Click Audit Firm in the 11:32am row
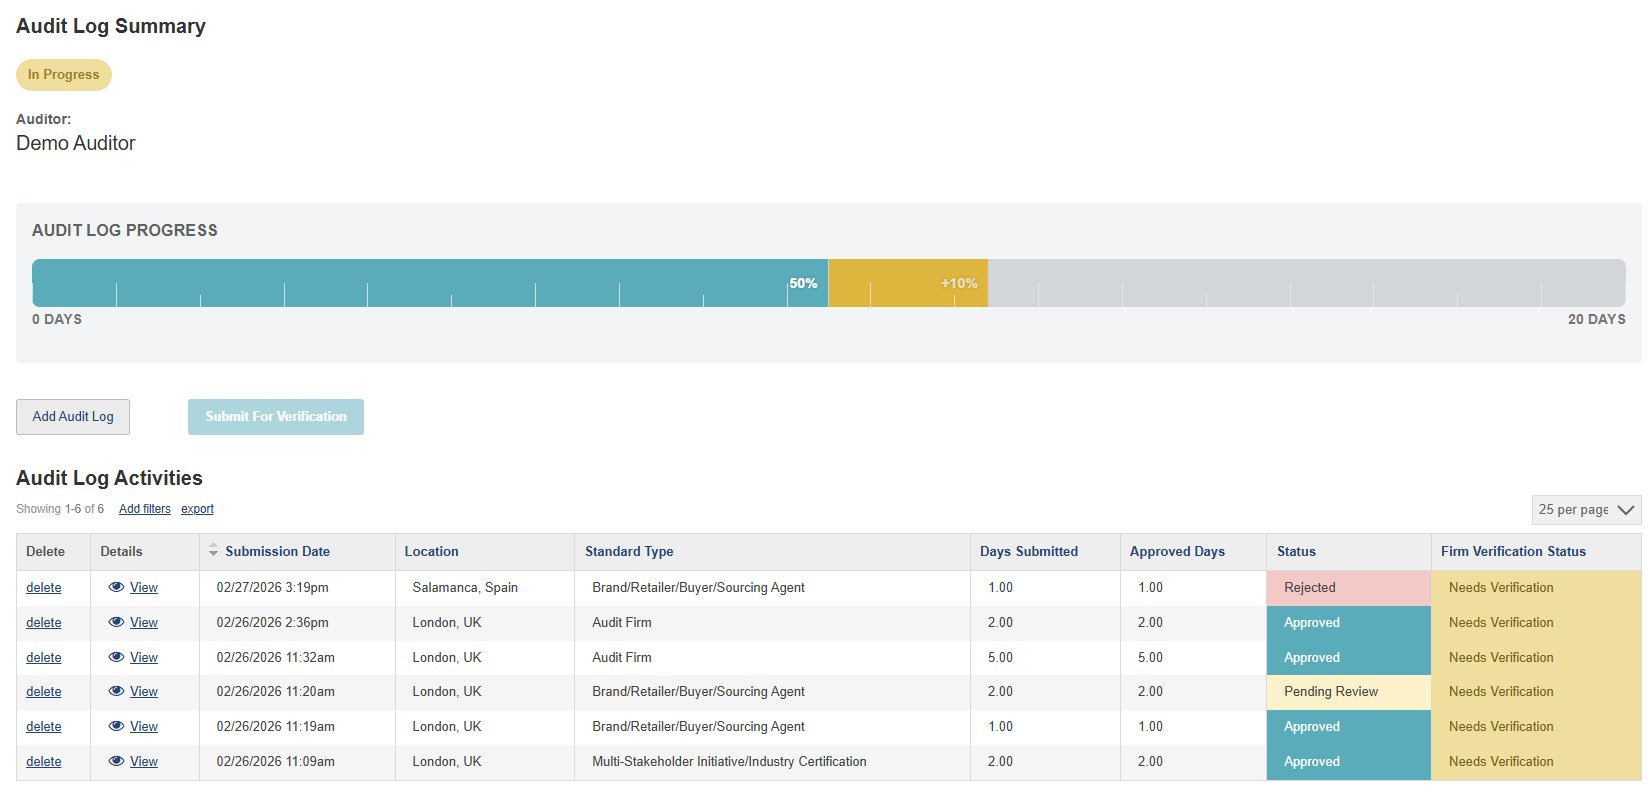Viewport: 1652px width, 794px height. tap(621, 658)
